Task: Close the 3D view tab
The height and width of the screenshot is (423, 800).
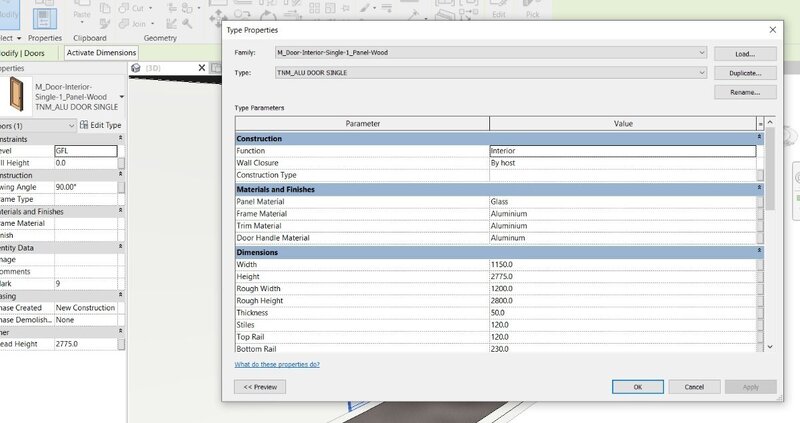Action: pos(201,68)
